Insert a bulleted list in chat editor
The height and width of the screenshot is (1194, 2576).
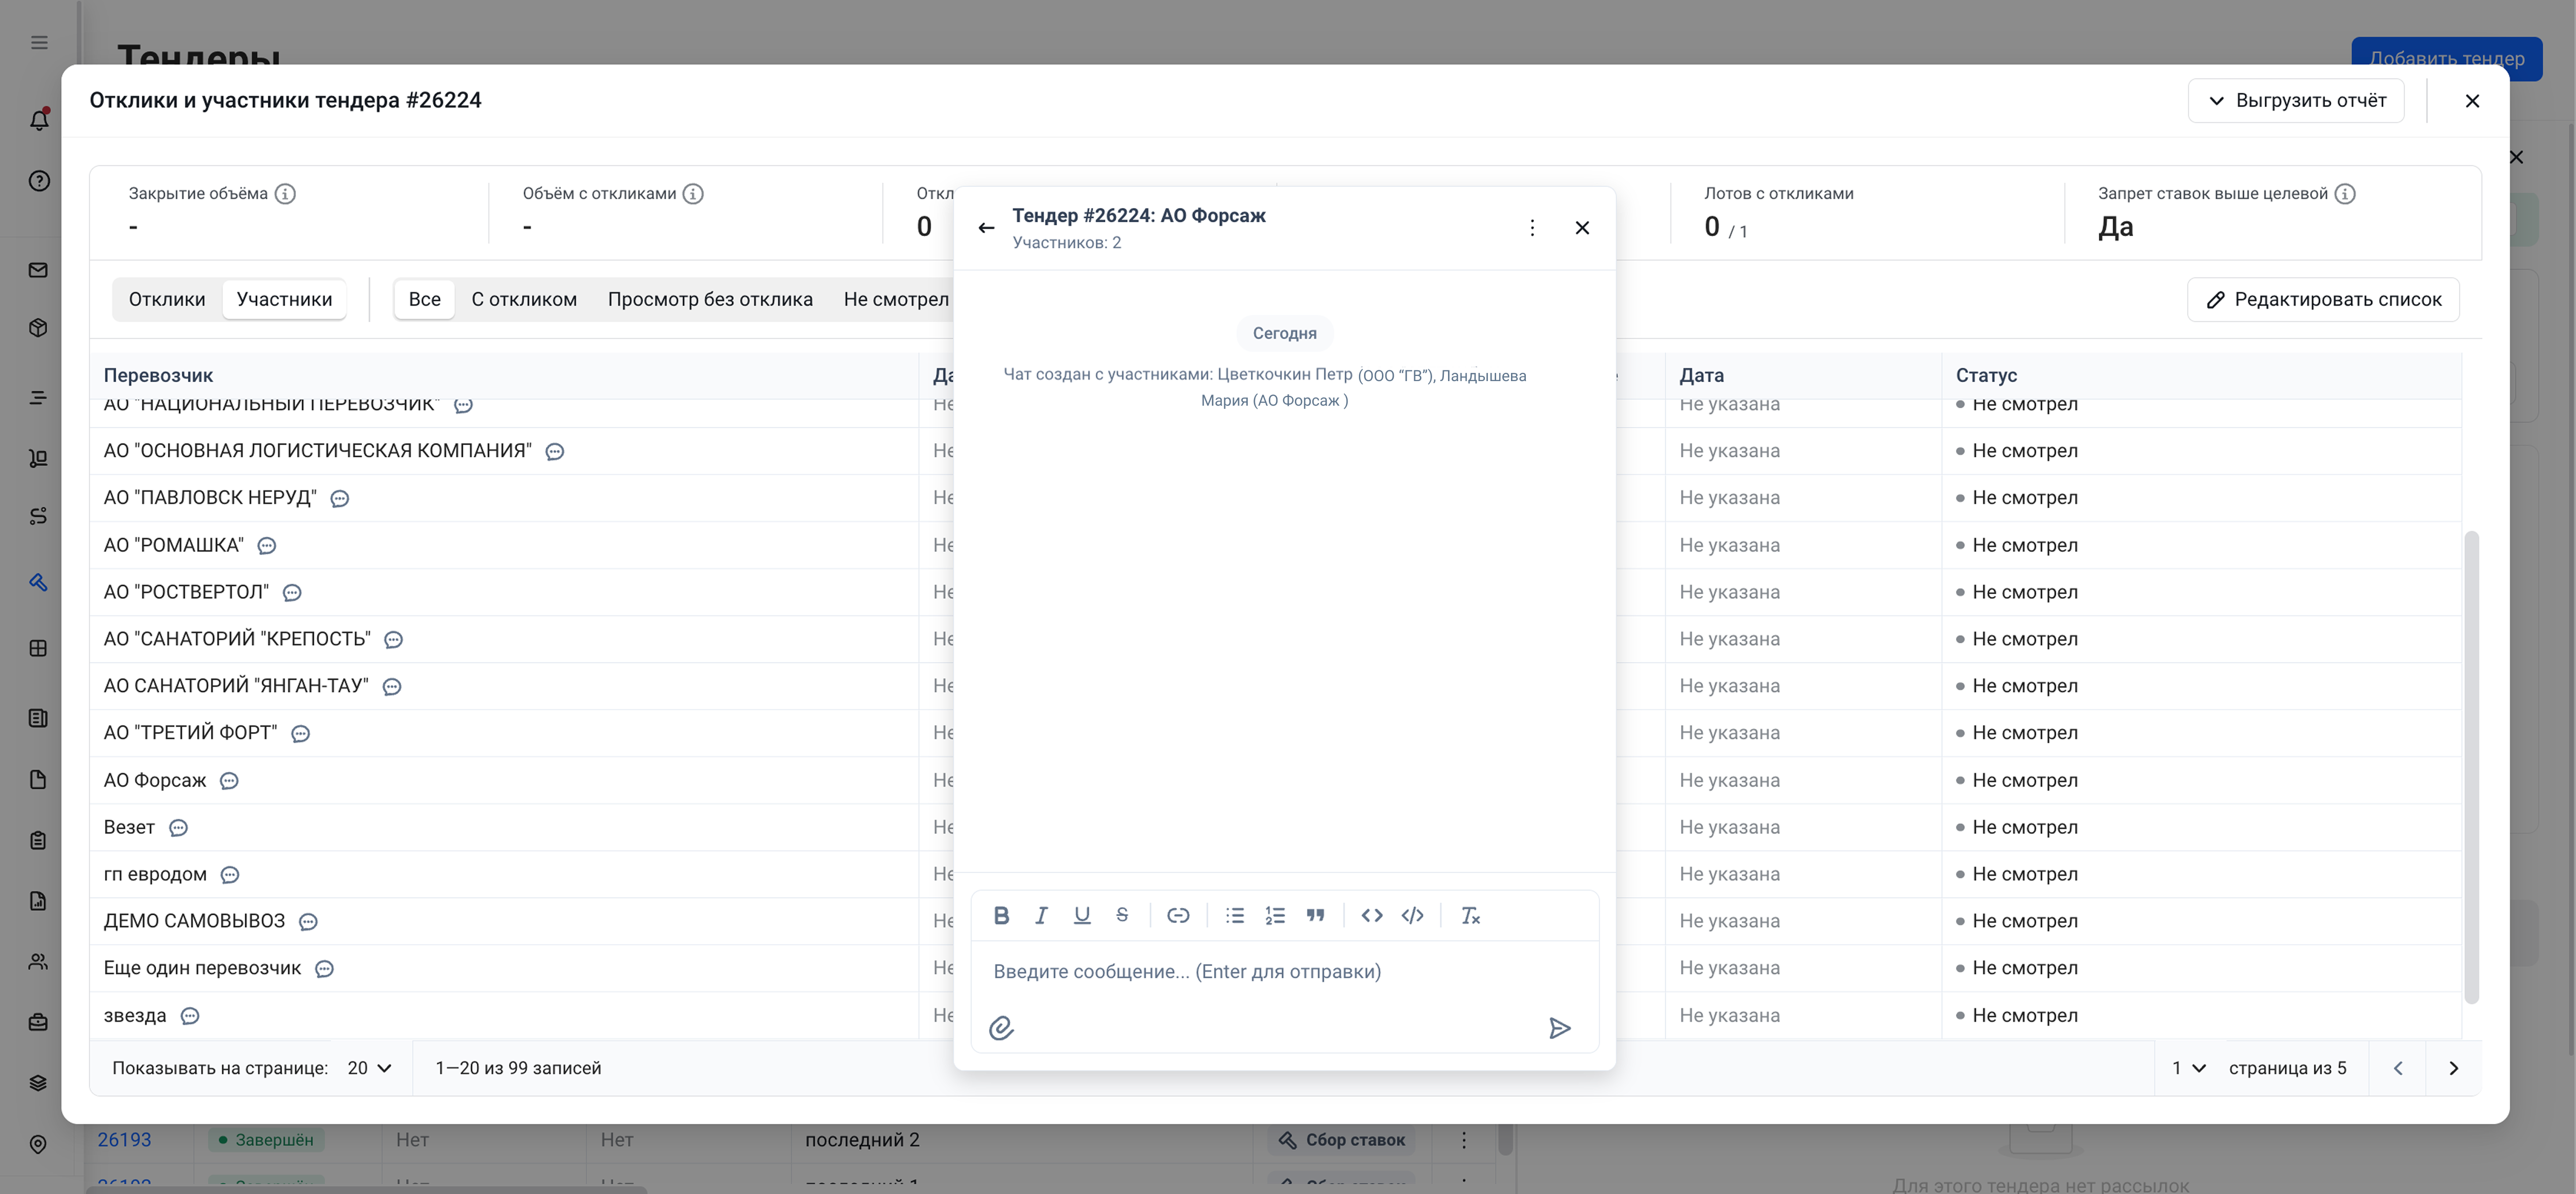[1235, 915]
